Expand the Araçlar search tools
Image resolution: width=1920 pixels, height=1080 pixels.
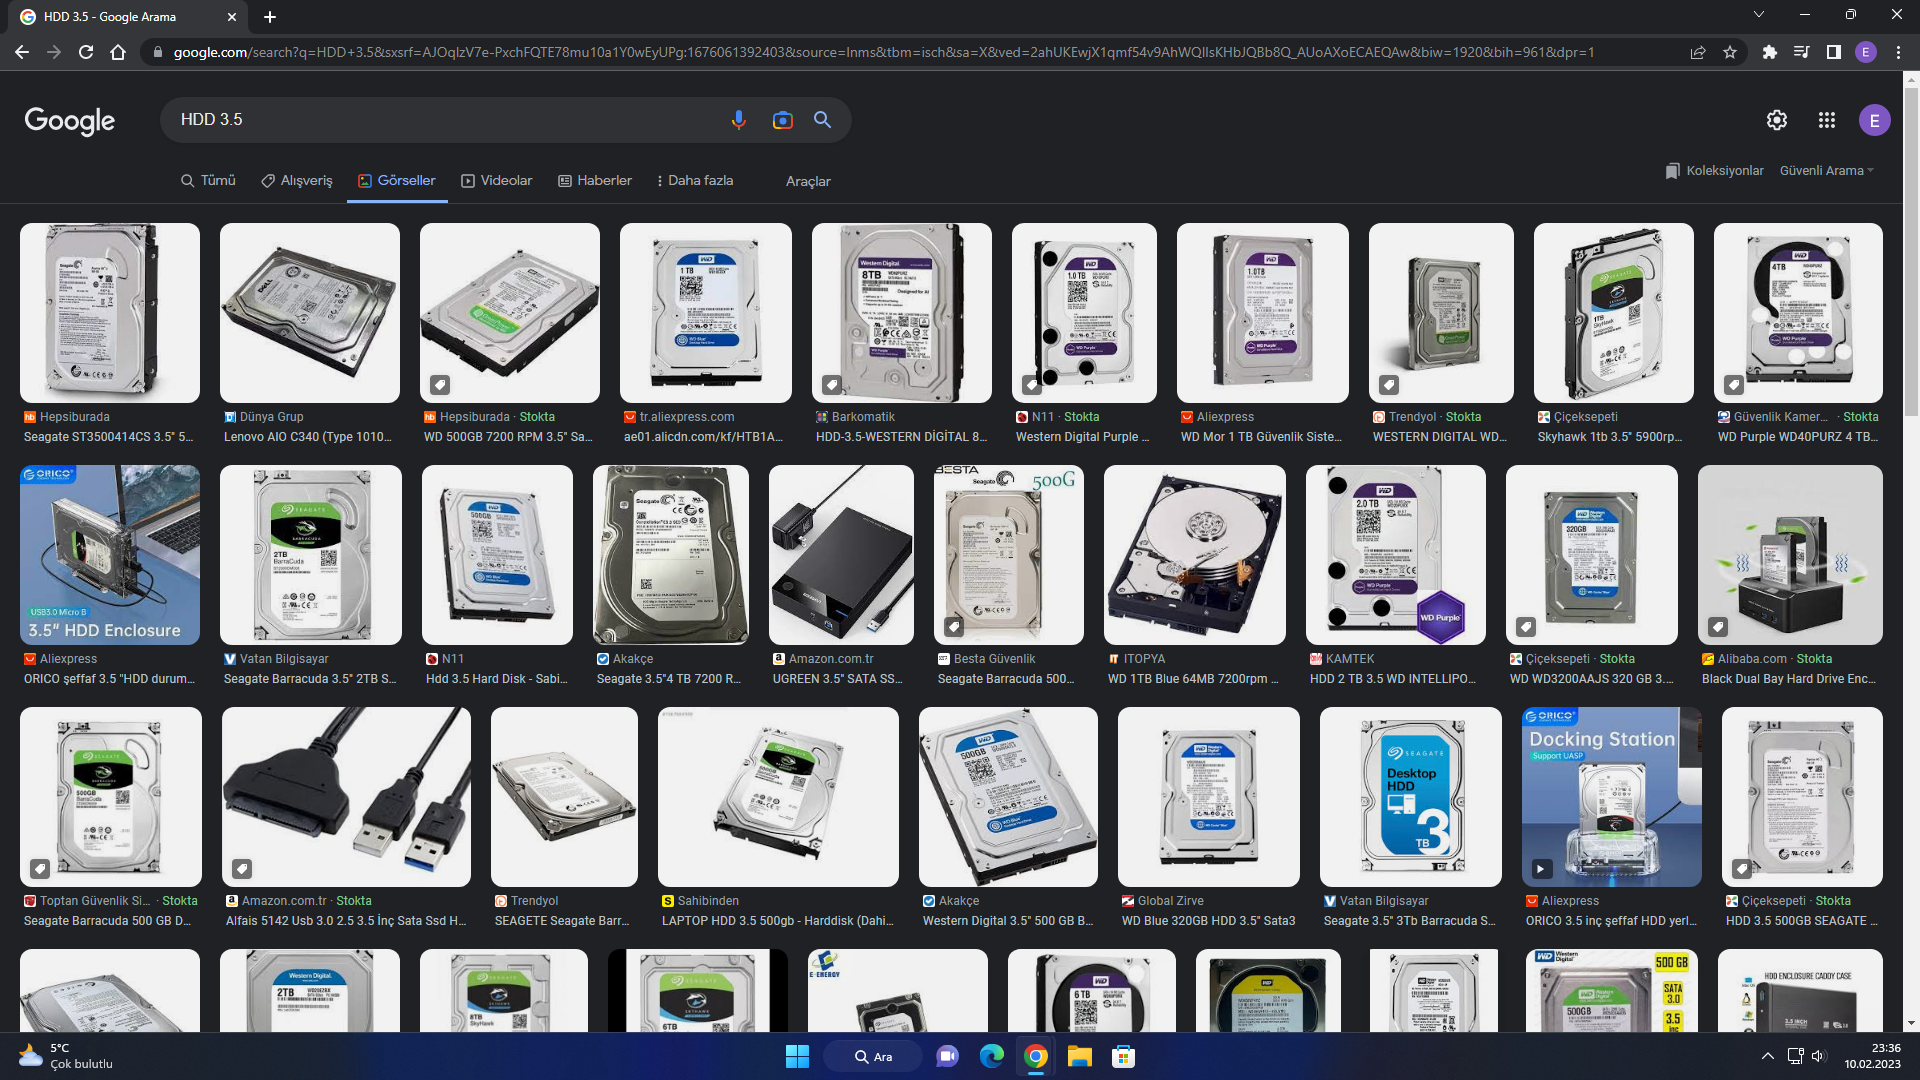[x=808, y=181]
